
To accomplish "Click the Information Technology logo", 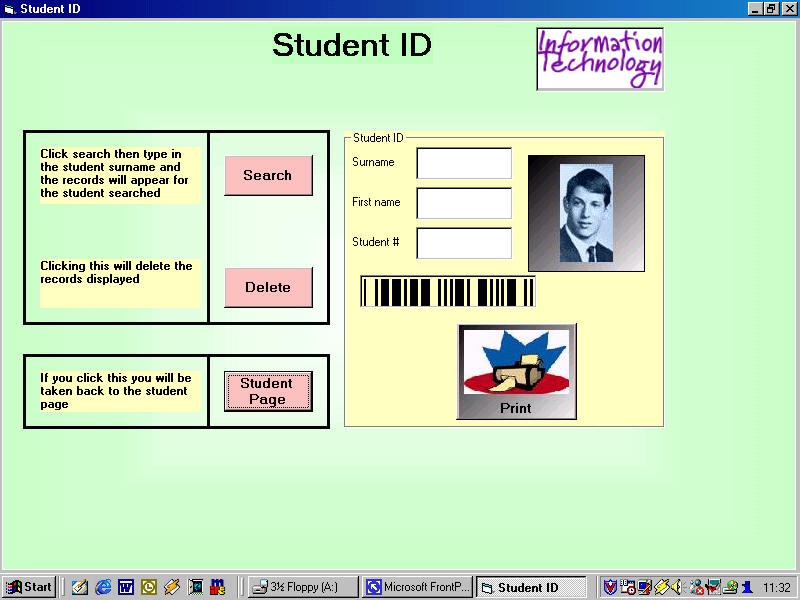I will 600,59.
